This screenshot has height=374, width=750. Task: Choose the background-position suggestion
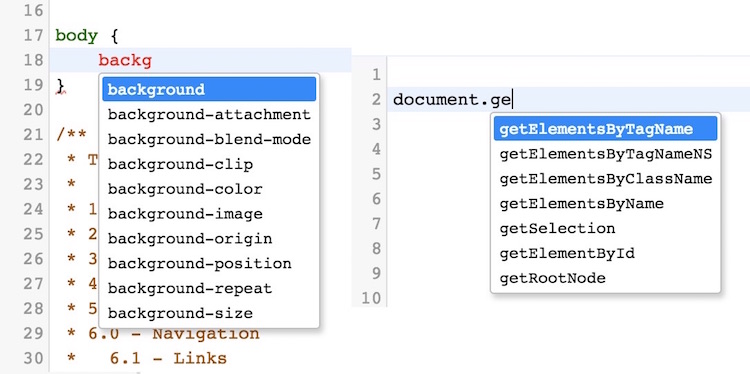(209, 264)
